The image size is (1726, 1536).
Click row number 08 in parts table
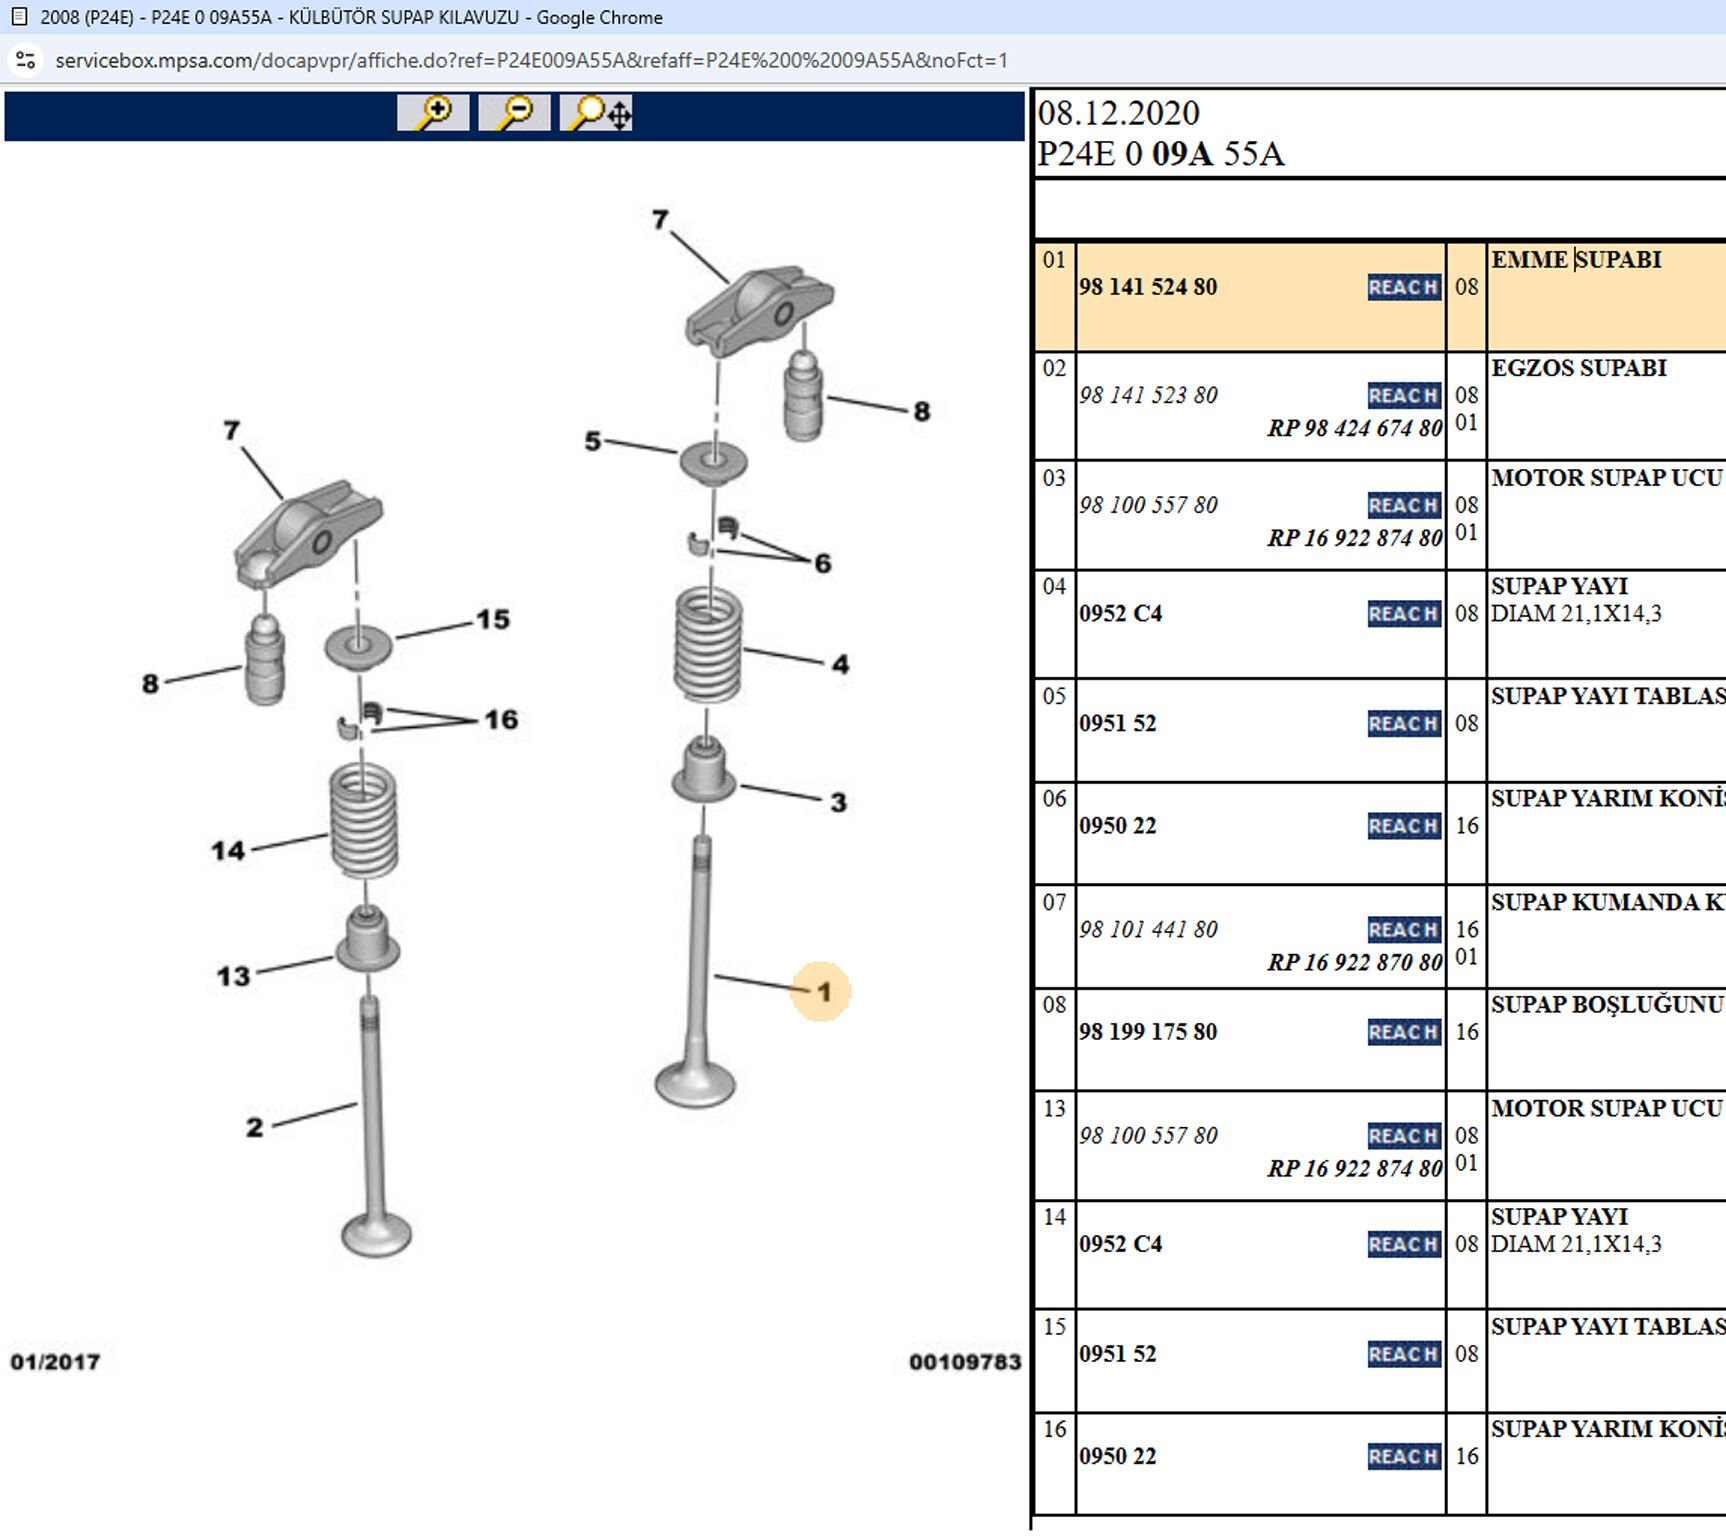pos(1054,1005)
